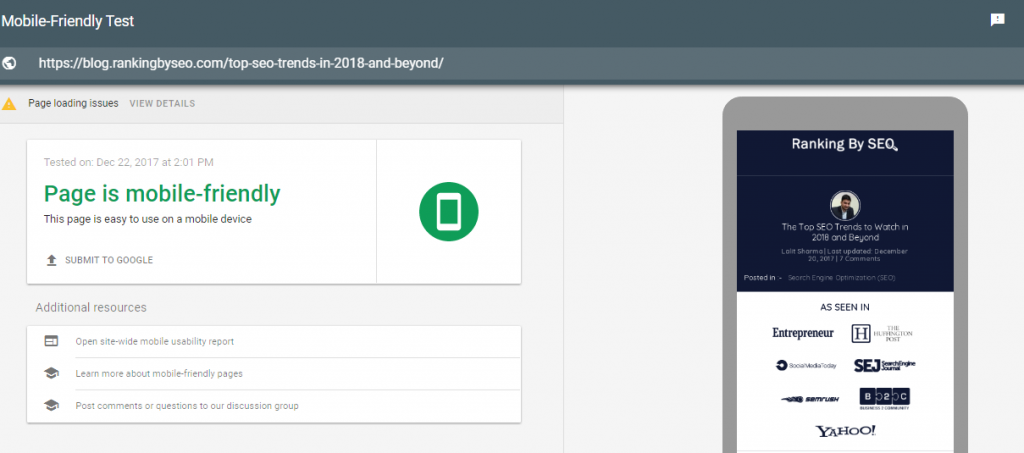Click graduation cap icon beside Post comments

coord(51,405)
